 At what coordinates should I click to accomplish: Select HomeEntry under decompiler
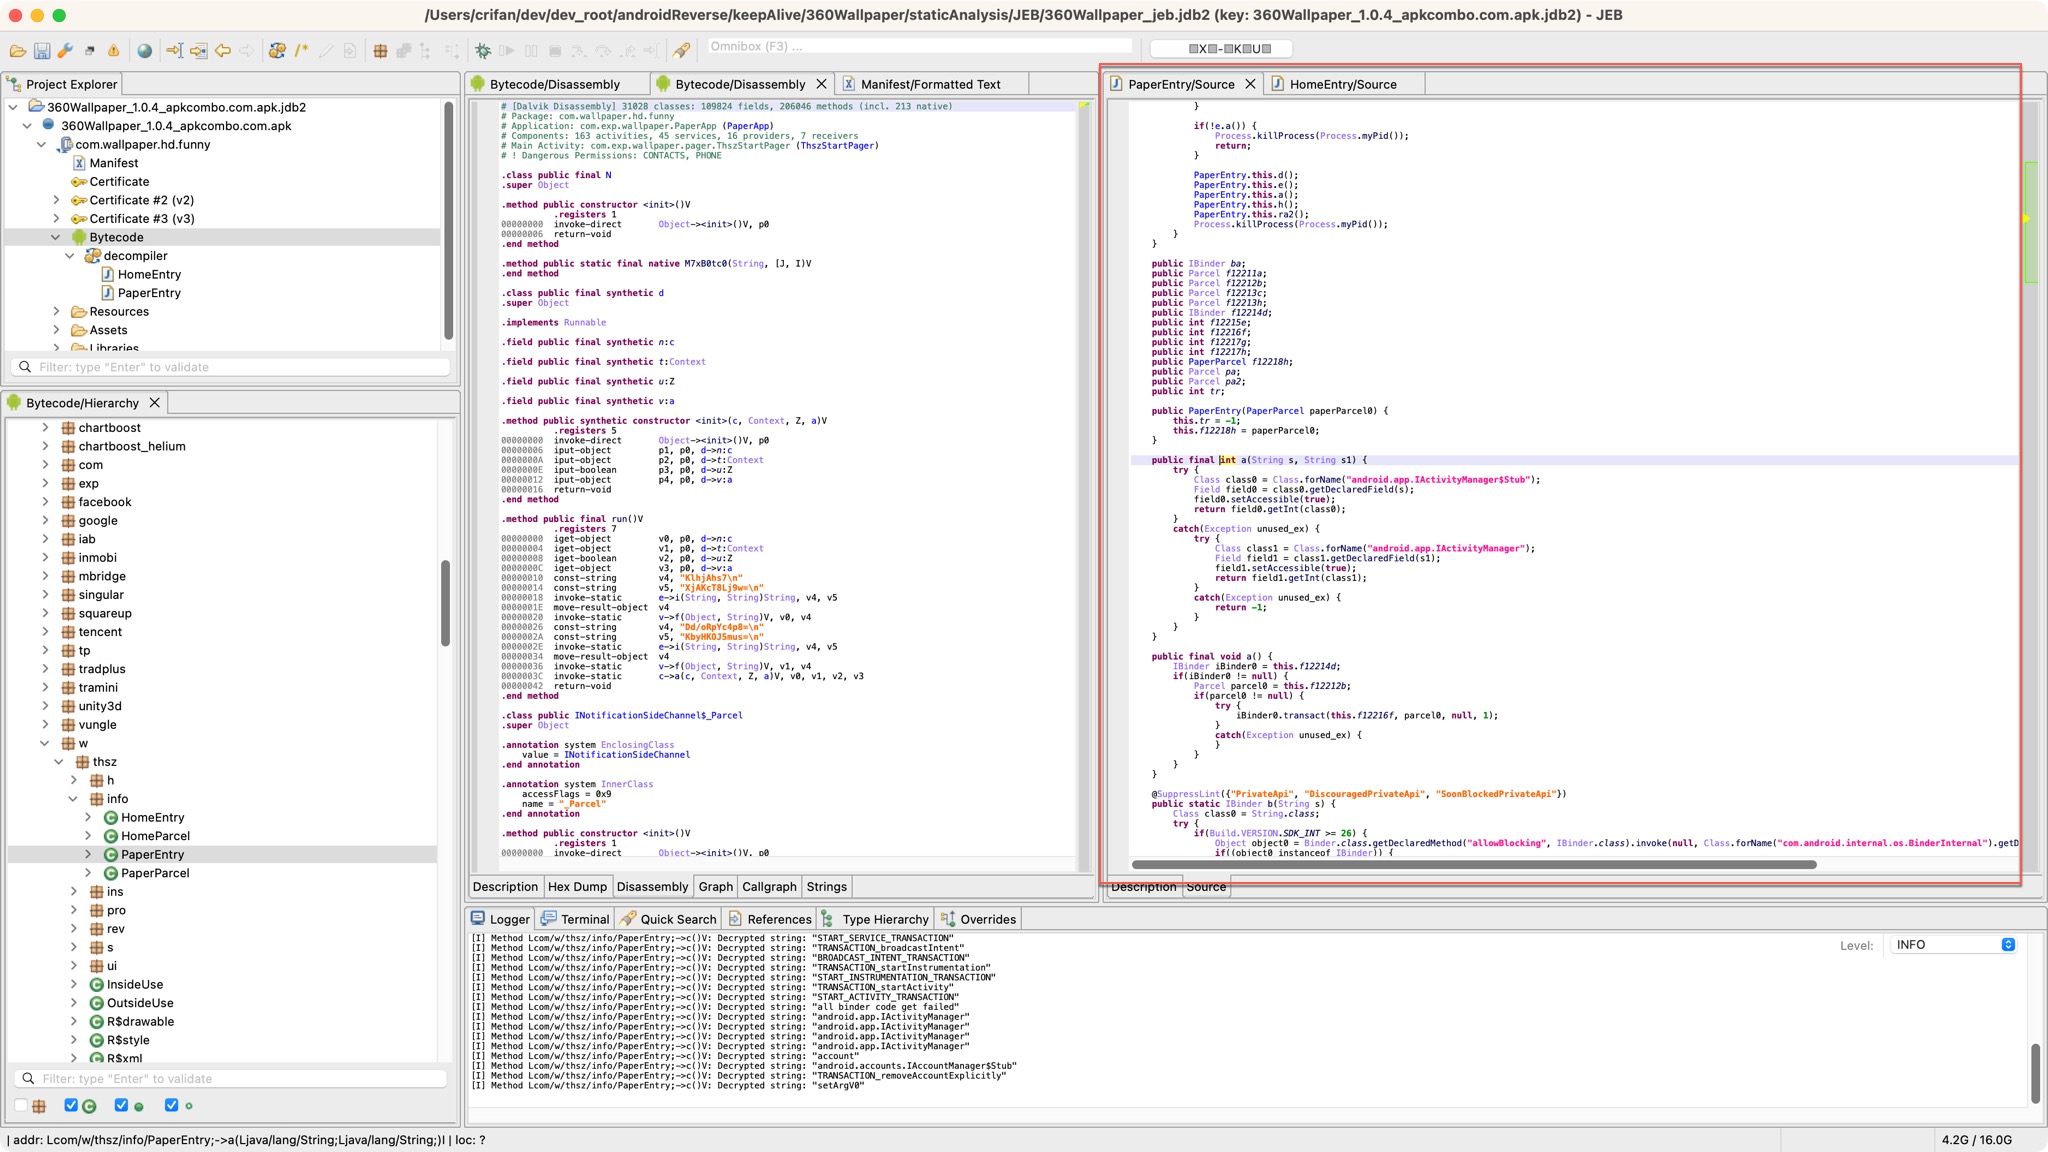149,274
